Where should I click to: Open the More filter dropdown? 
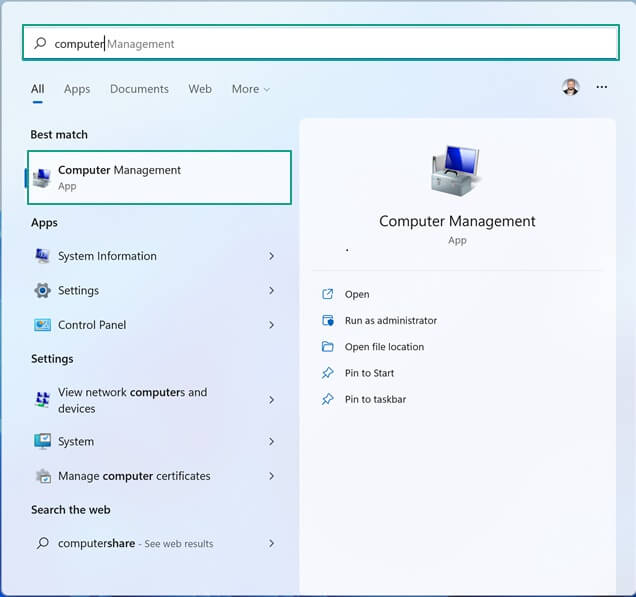point(251,89)
